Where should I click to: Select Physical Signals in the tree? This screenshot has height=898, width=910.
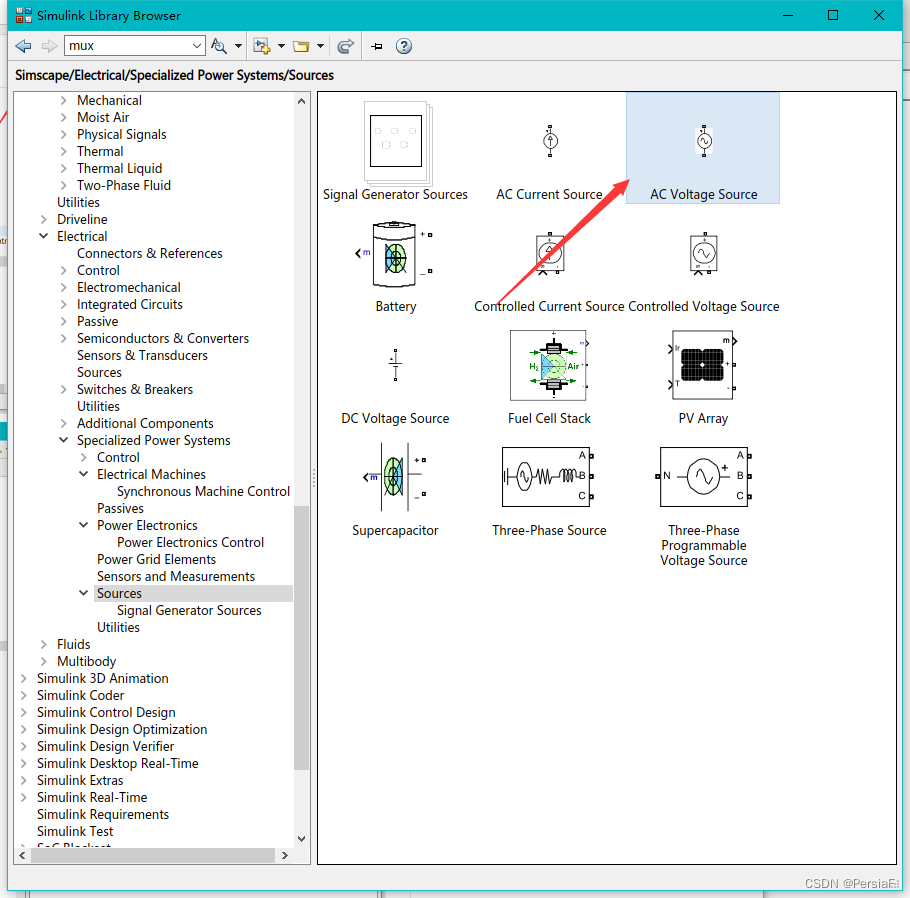(122, 134)
